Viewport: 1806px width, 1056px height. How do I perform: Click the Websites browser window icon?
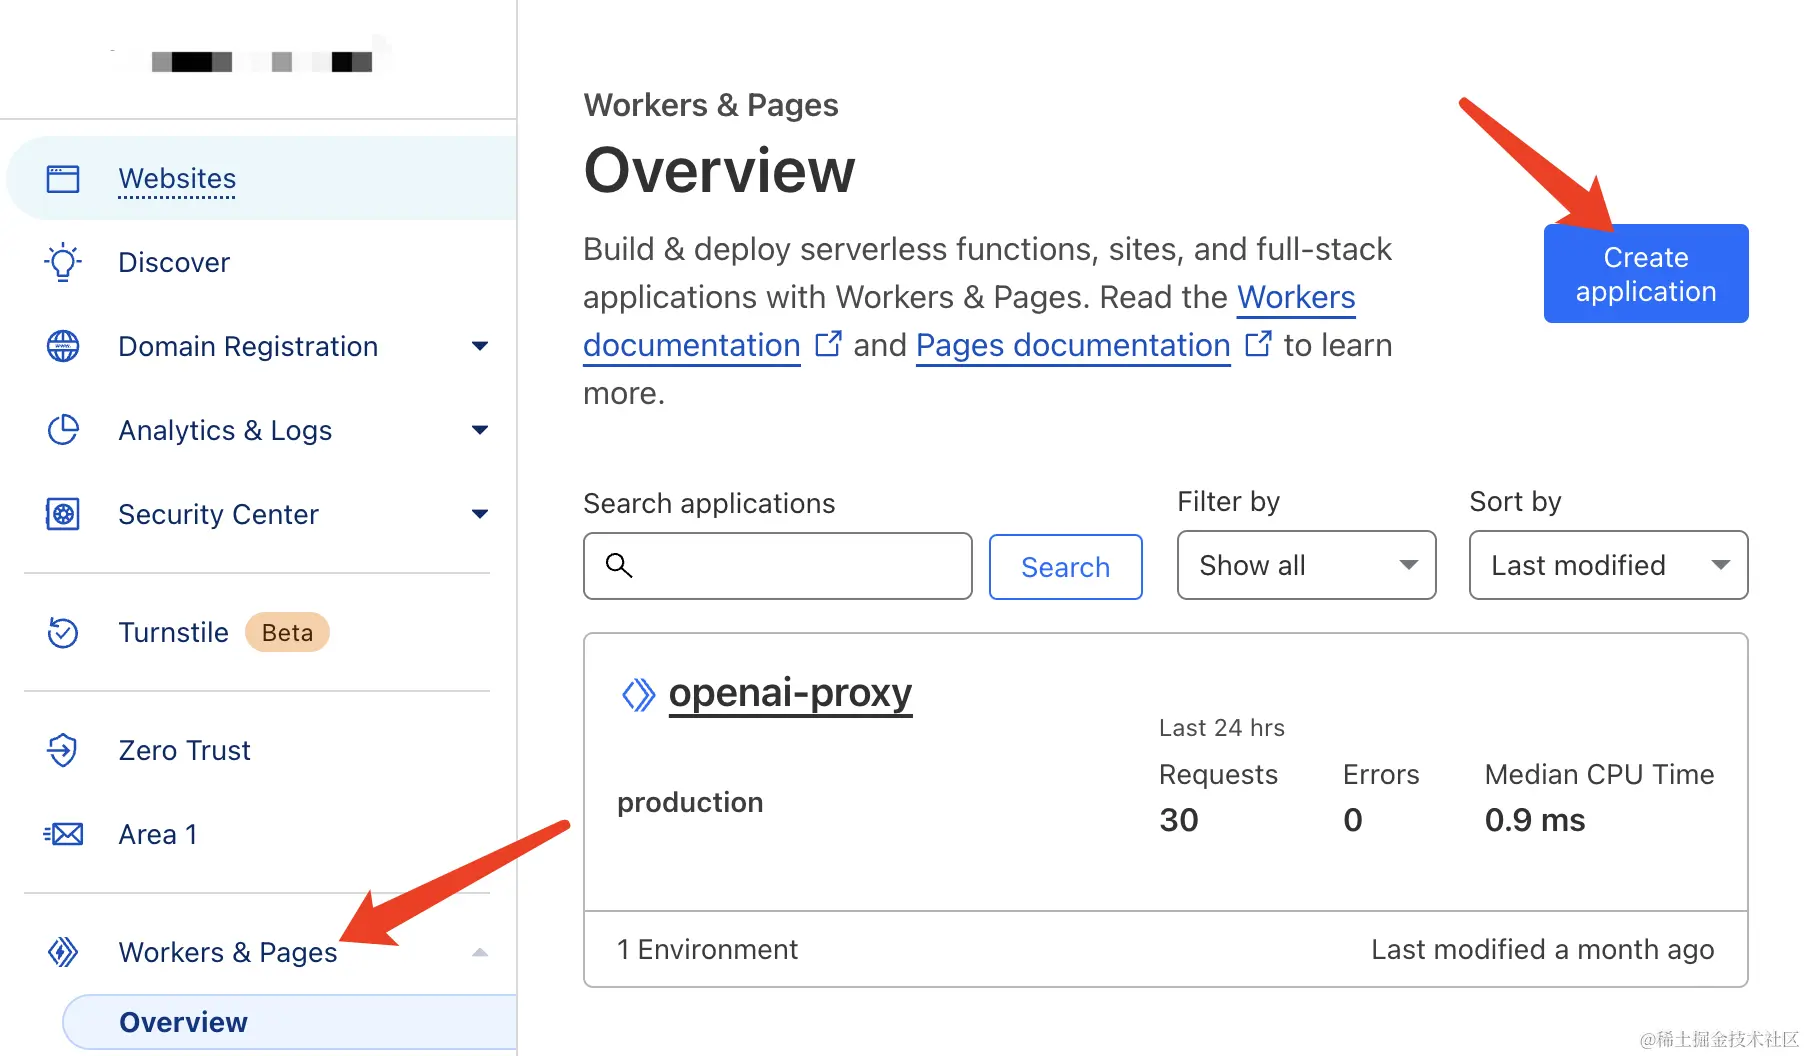coord(63,179)
